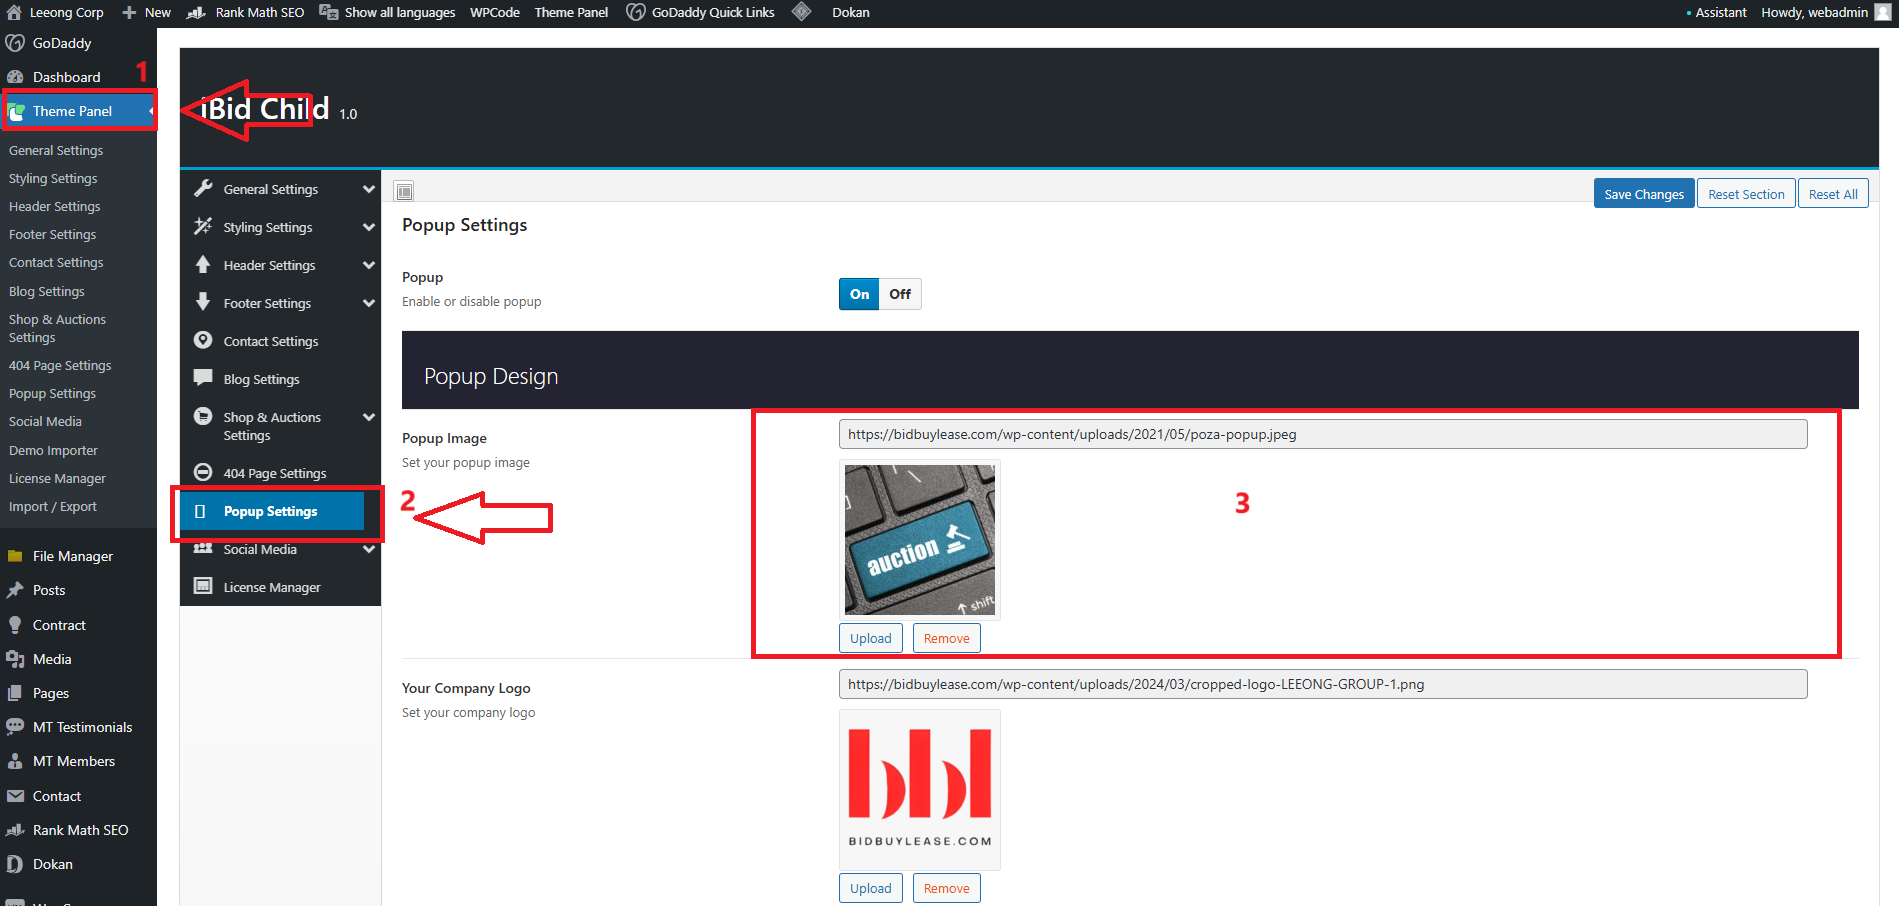Expand Shop & Auctions Settings chevron
The width and height of the screenshot is (1899, 906).
point(369,417)
